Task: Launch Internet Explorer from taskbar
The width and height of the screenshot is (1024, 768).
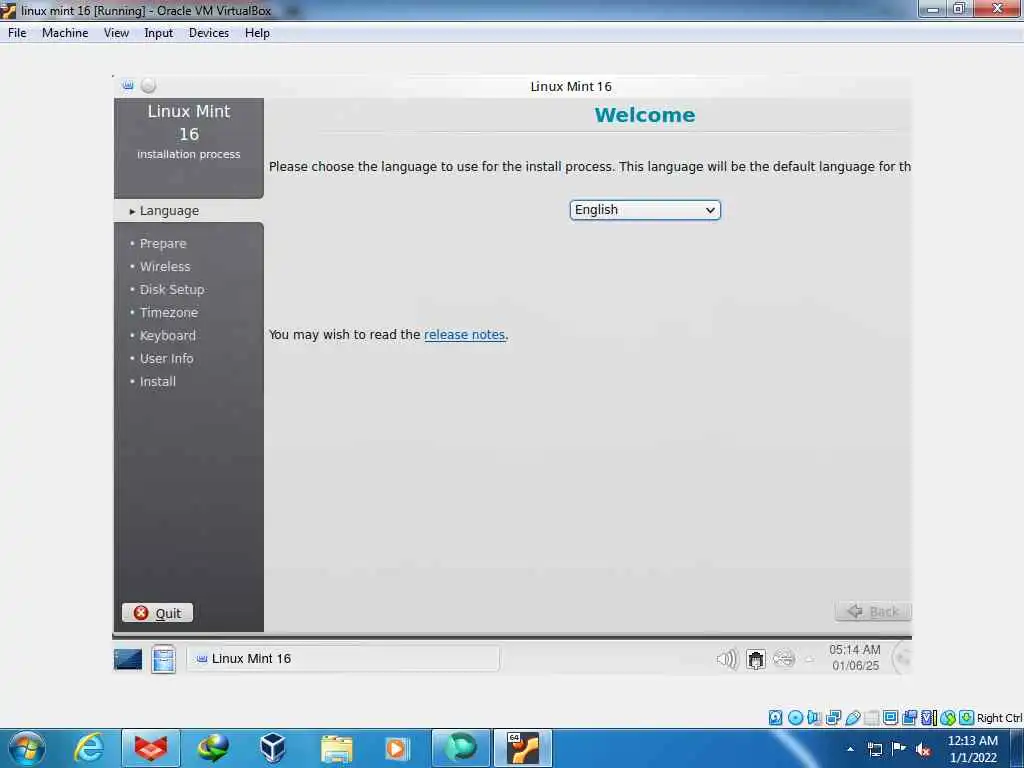Action: (x=89, y=748)
